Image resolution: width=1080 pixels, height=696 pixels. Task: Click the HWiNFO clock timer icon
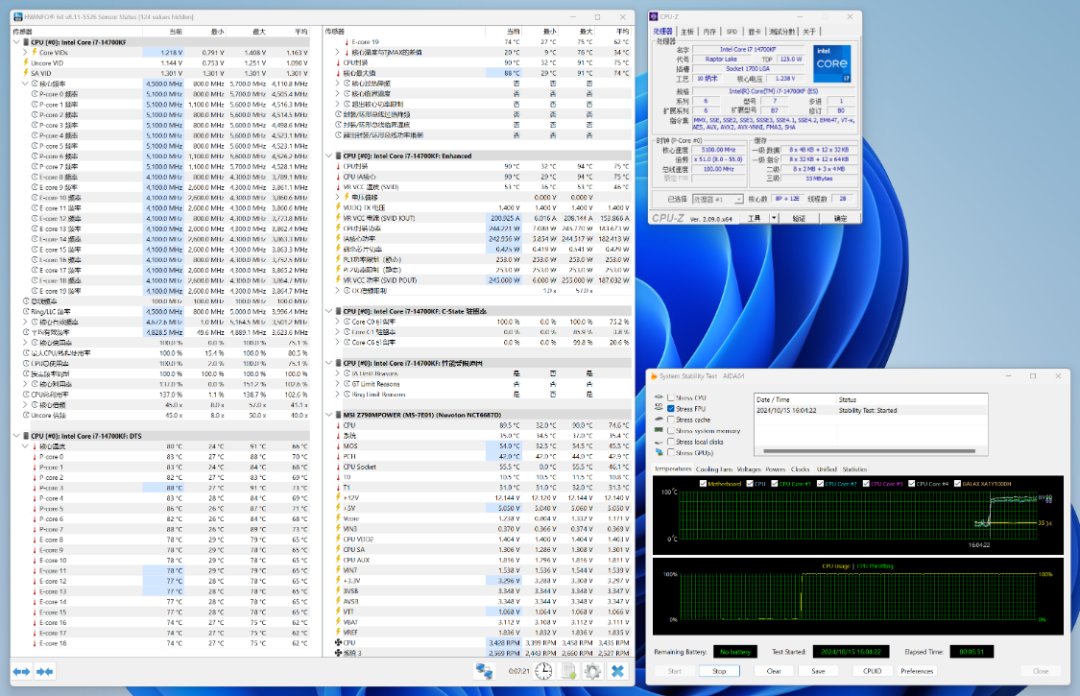click(x=543, y=671)
